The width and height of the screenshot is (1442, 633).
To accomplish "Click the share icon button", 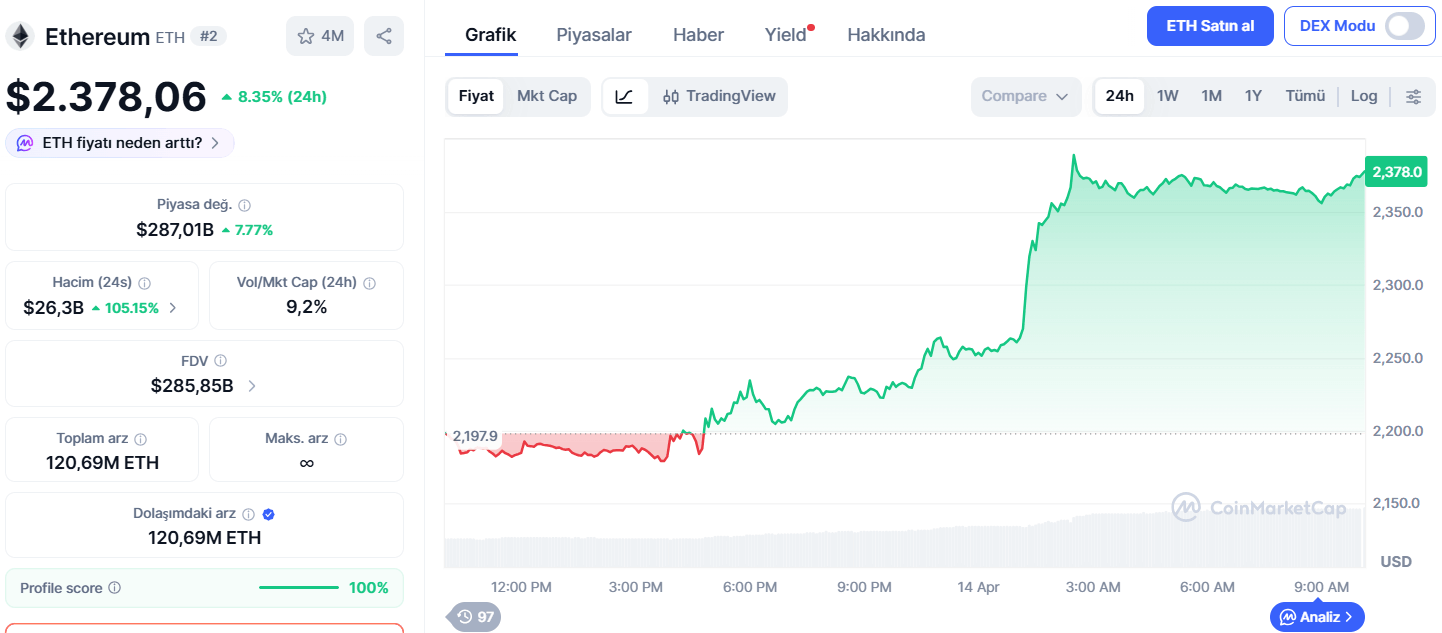I will [x=384, y=37].
